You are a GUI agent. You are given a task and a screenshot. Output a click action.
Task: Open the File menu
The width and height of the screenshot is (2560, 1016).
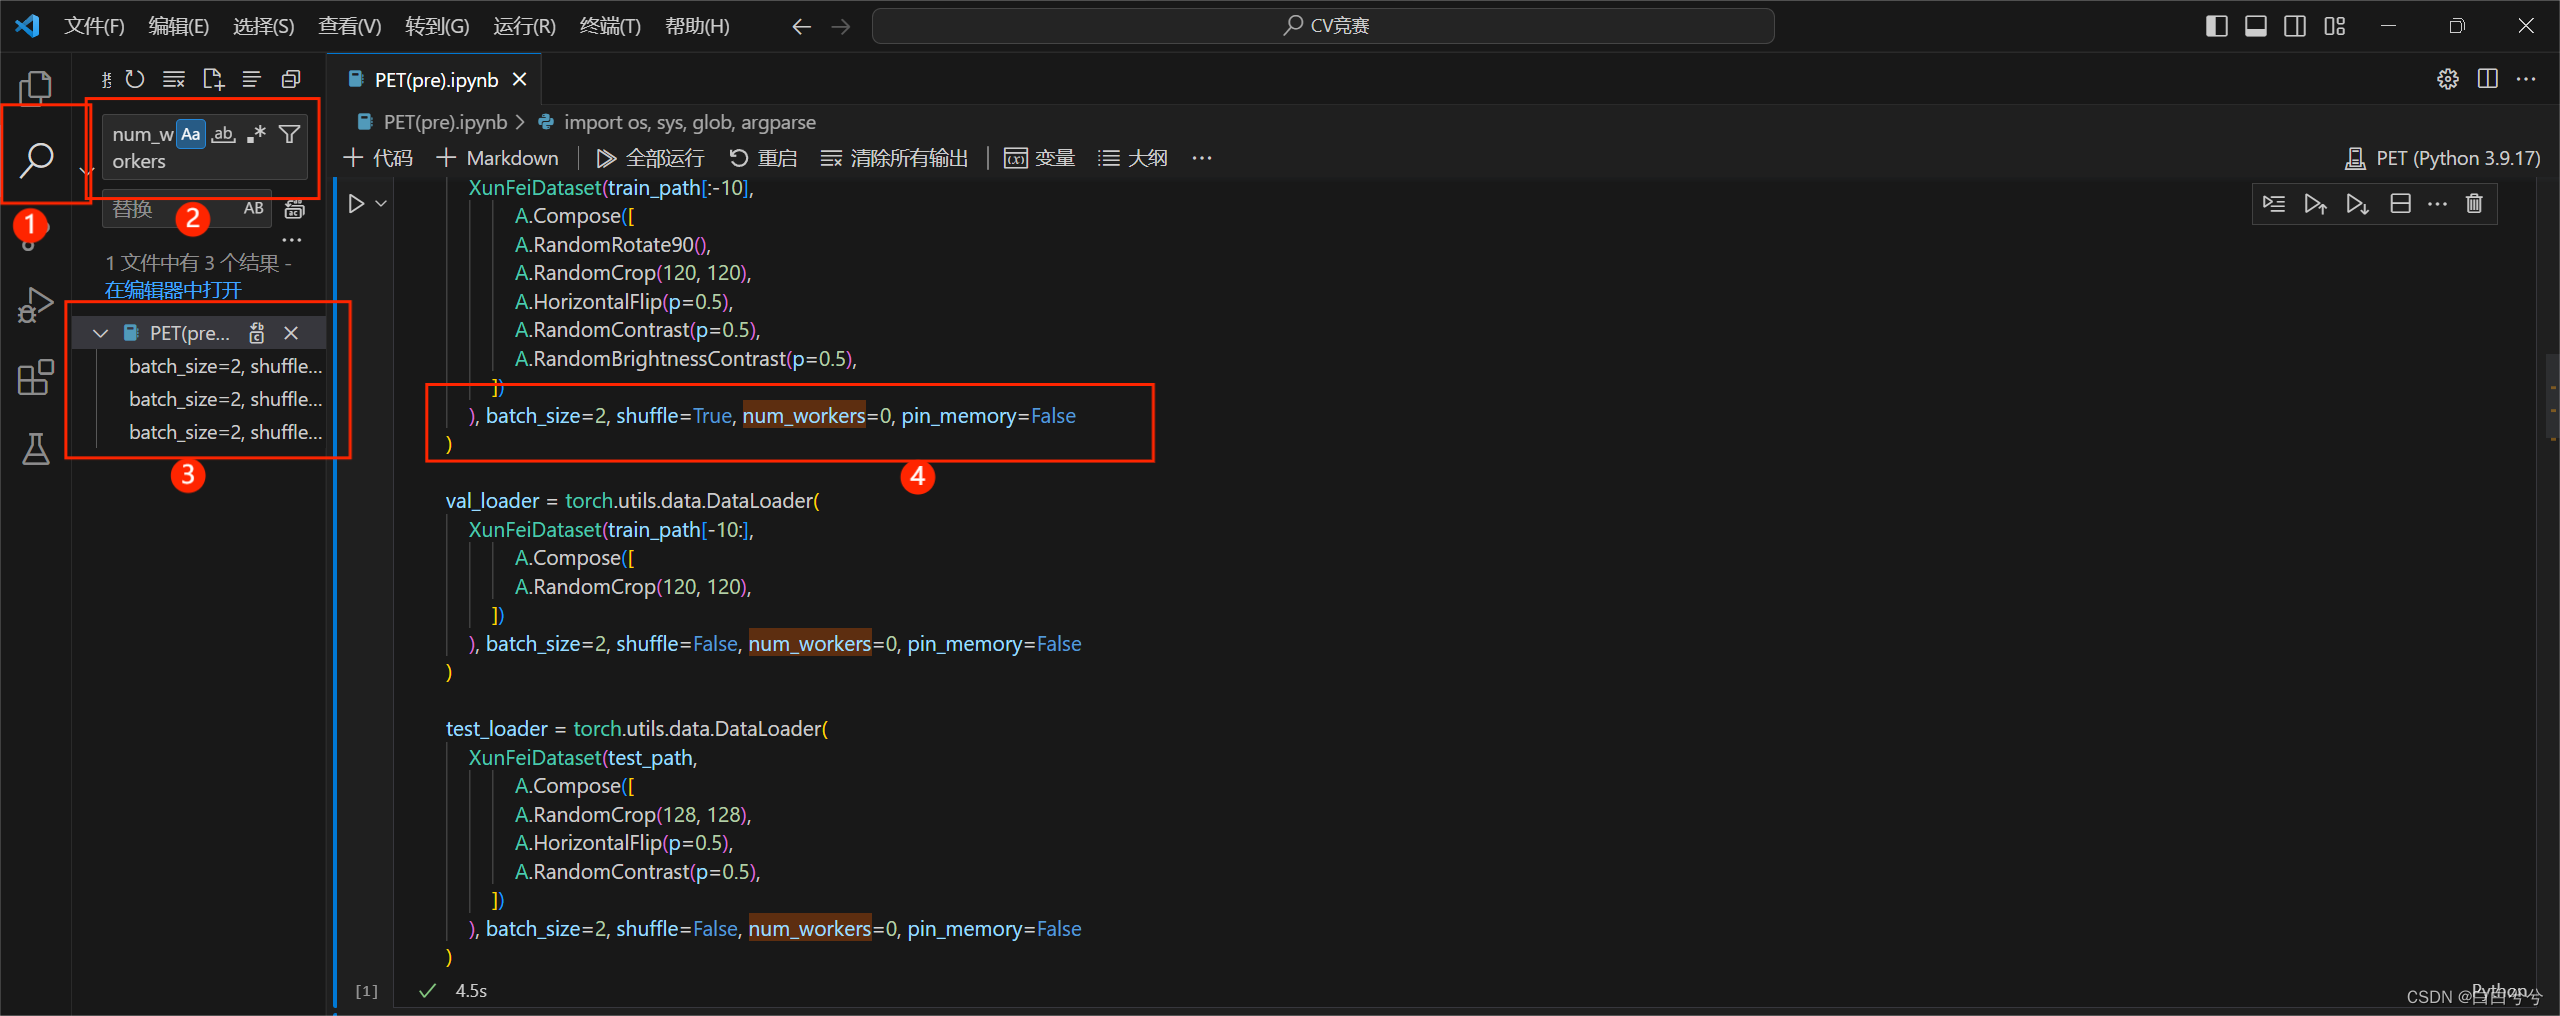94,26
